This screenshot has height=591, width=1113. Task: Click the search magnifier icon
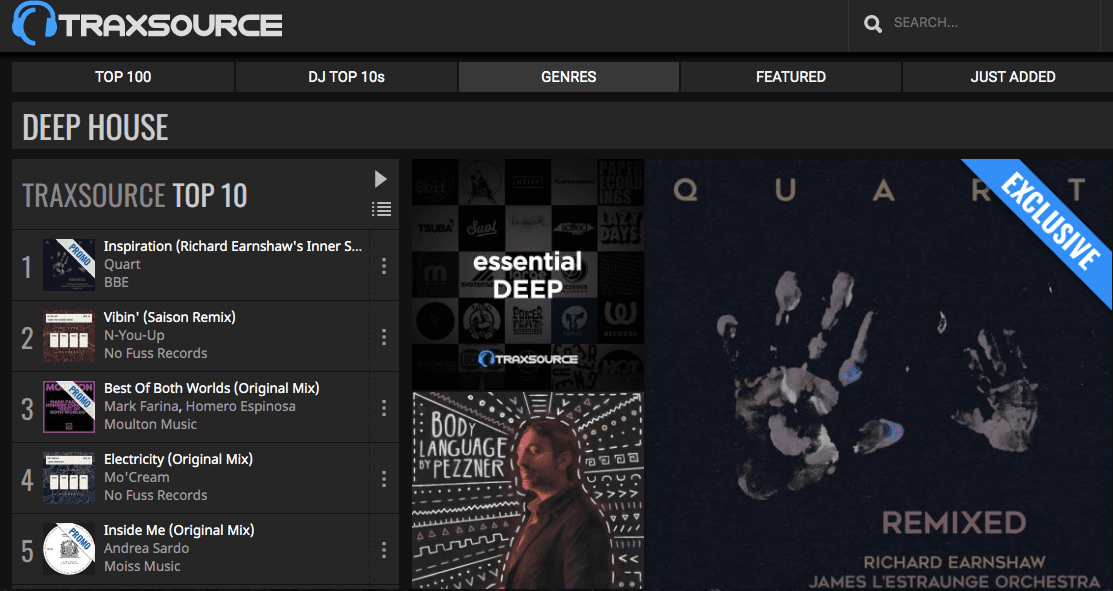tap(872, 24)
